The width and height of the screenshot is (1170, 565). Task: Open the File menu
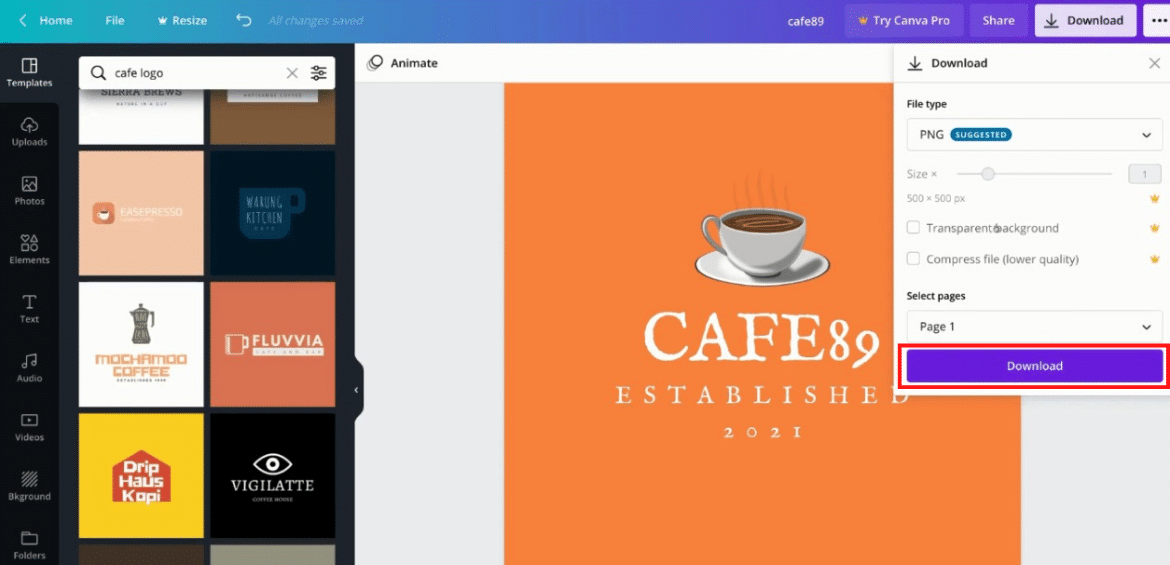[115, 20]
